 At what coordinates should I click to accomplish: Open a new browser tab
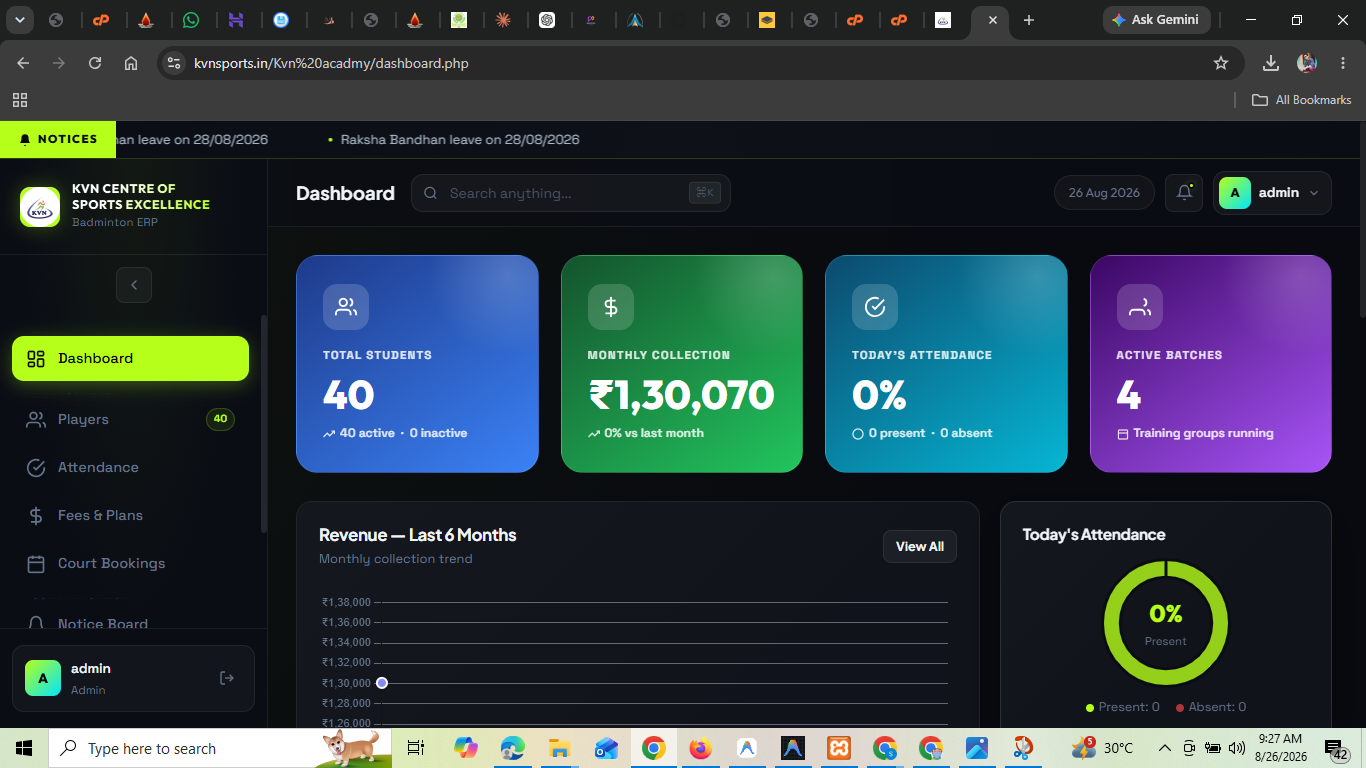coord(1029,20)
